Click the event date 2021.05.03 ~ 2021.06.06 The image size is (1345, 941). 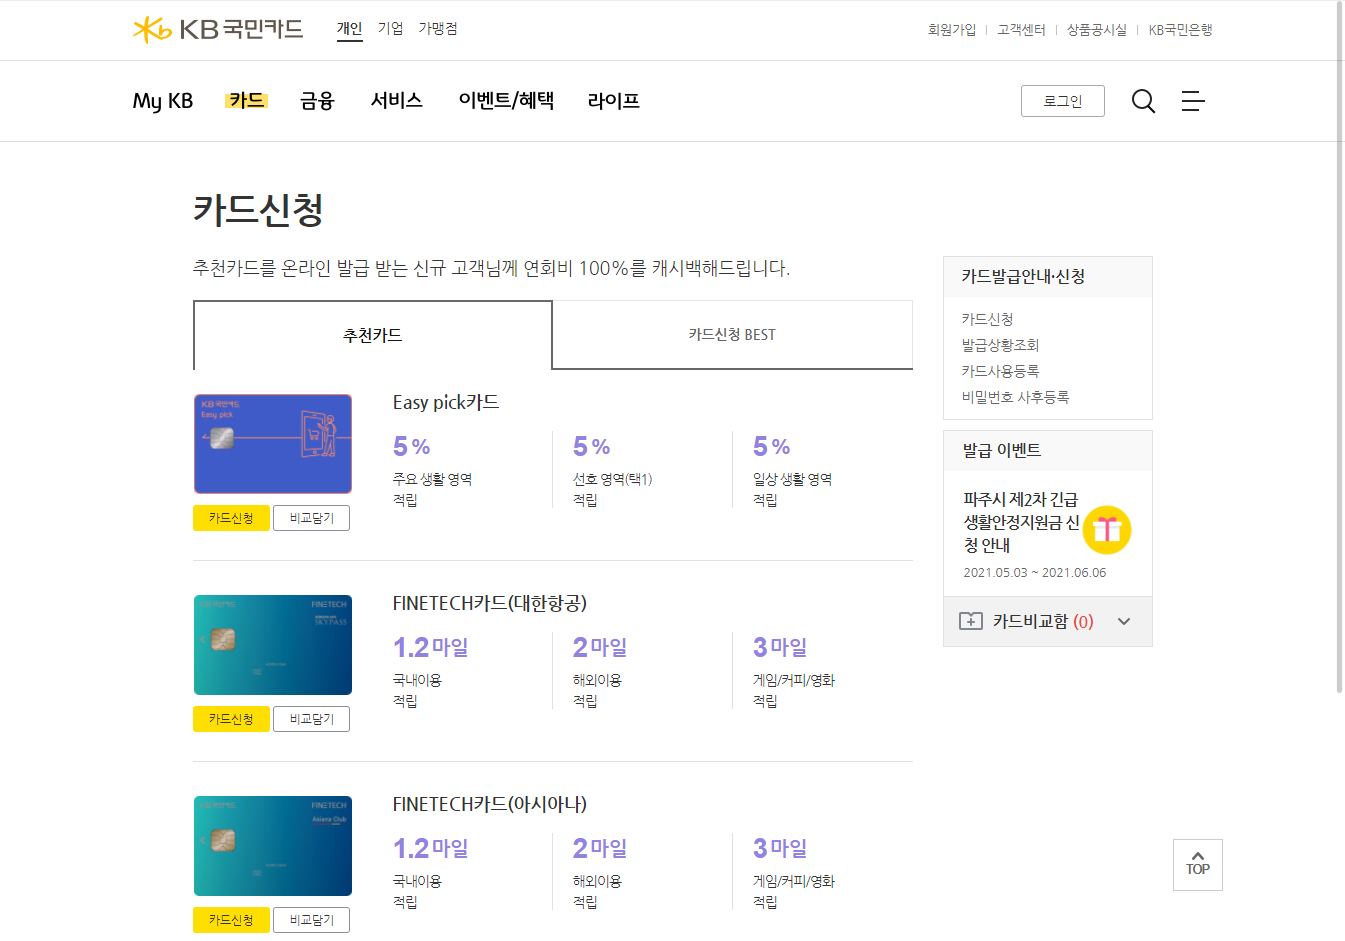coord(1035,573)
